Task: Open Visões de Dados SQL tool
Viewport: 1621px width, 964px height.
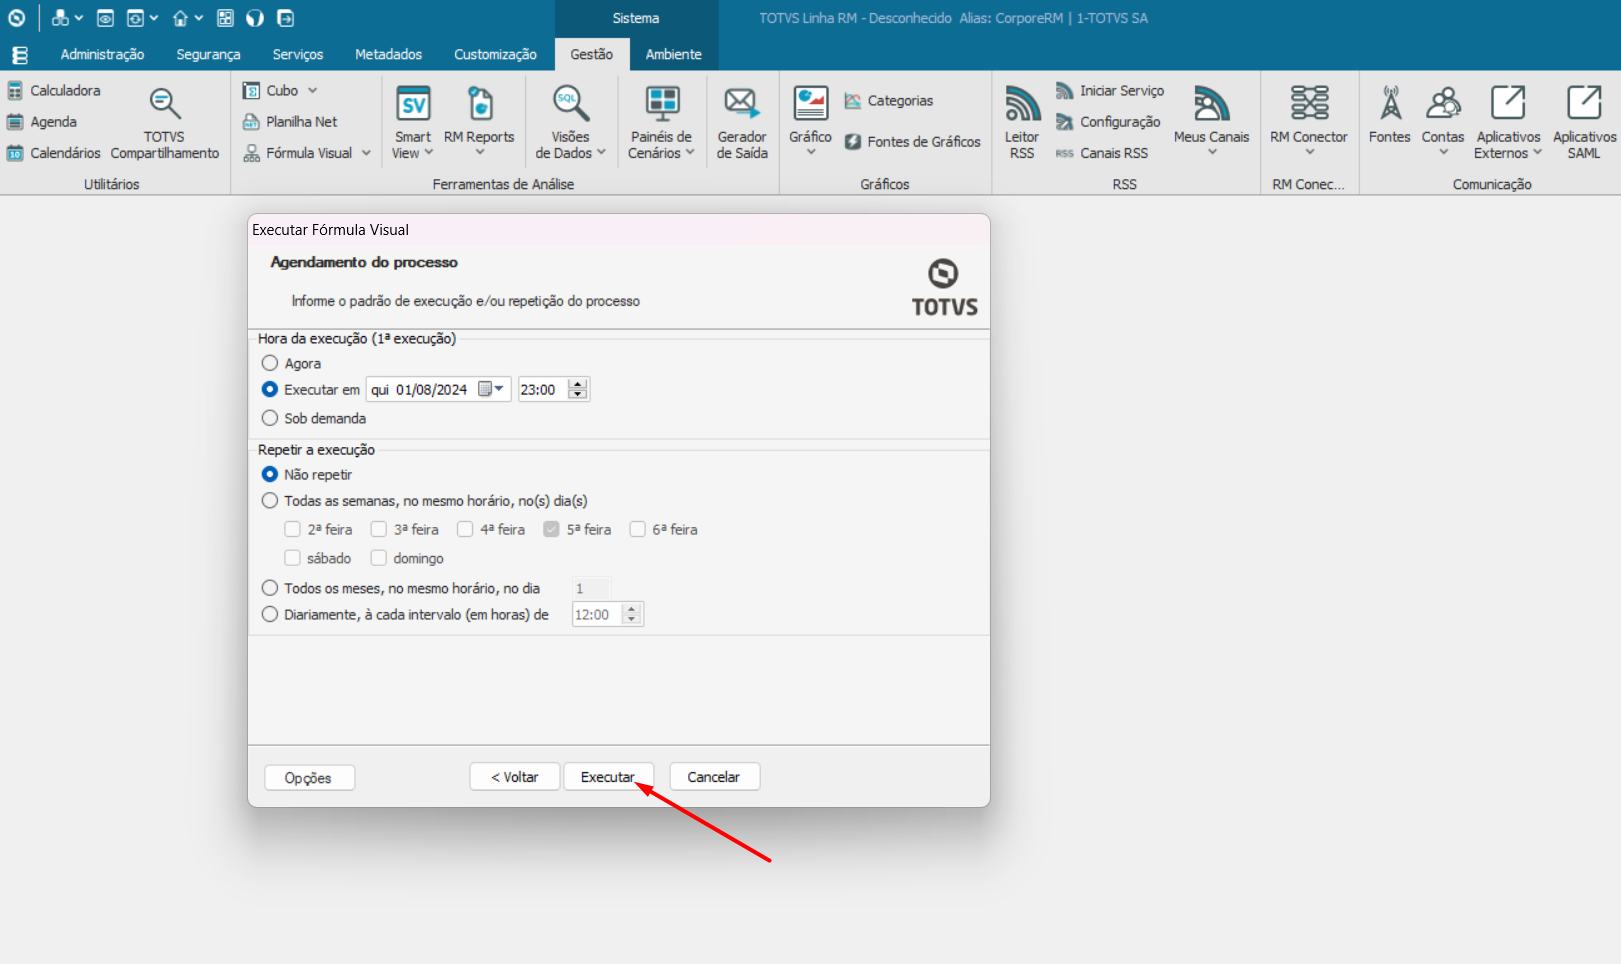Action: click(x=570, y=124)
